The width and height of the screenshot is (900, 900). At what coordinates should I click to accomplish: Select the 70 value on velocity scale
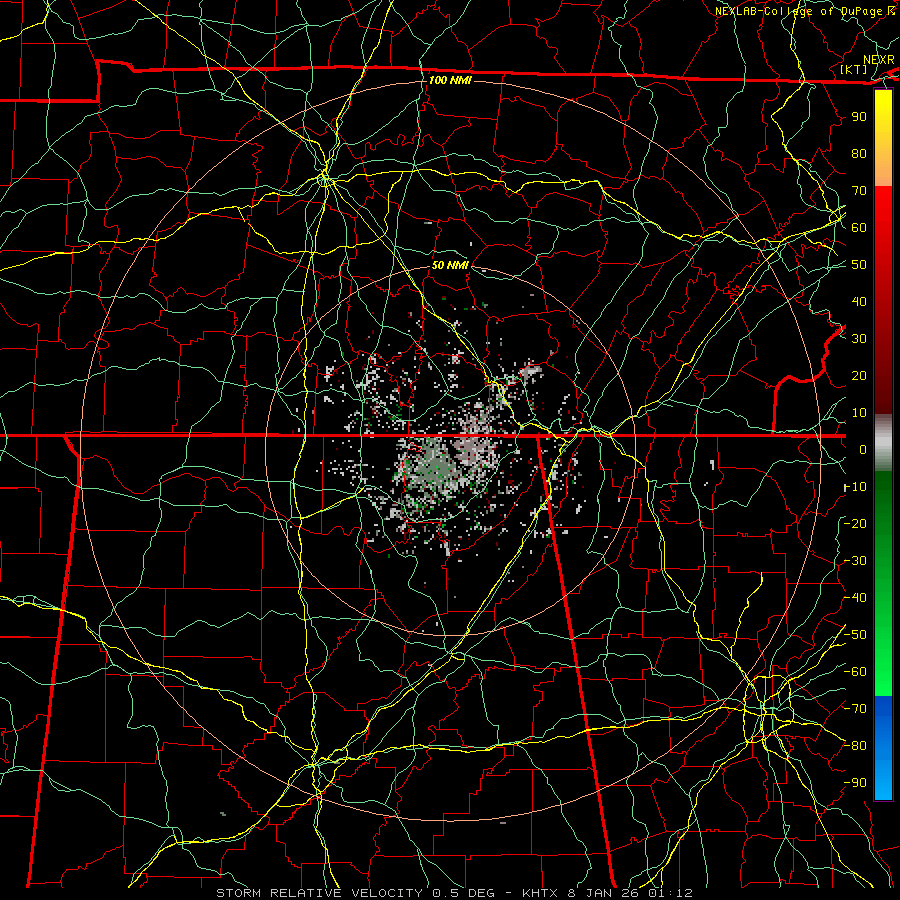point(859,191)
